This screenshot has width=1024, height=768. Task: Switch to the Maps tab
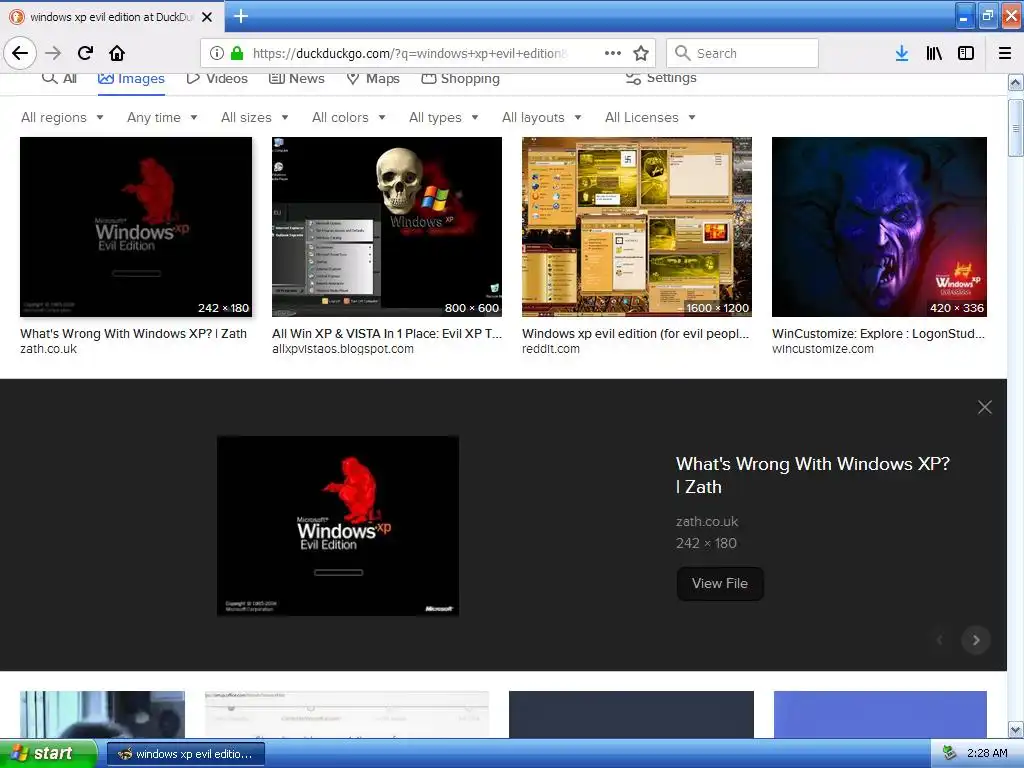tap(373, 78)
